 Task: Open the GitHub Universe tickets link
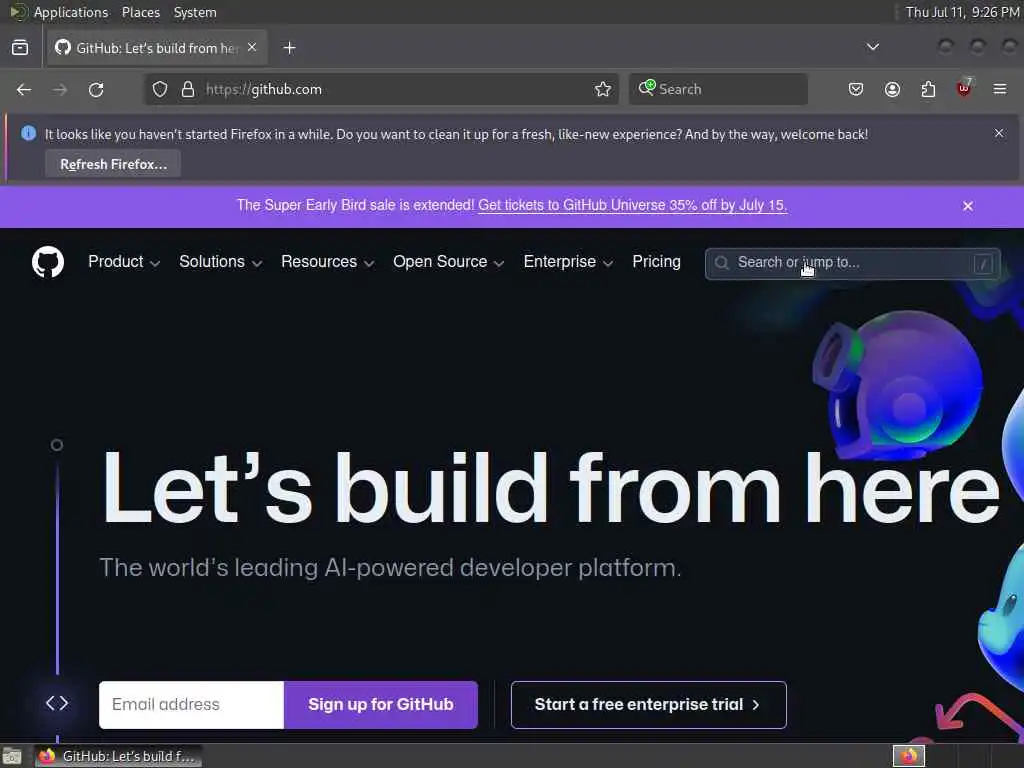pos(632,205)
